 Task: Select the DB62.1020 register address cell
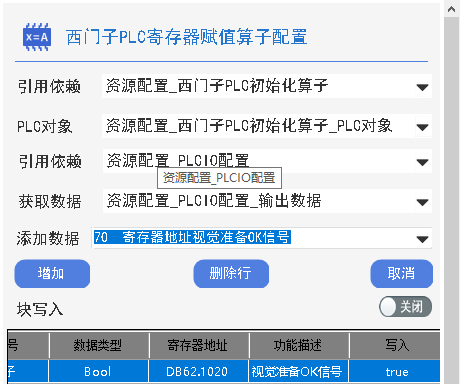coord(199,371)
